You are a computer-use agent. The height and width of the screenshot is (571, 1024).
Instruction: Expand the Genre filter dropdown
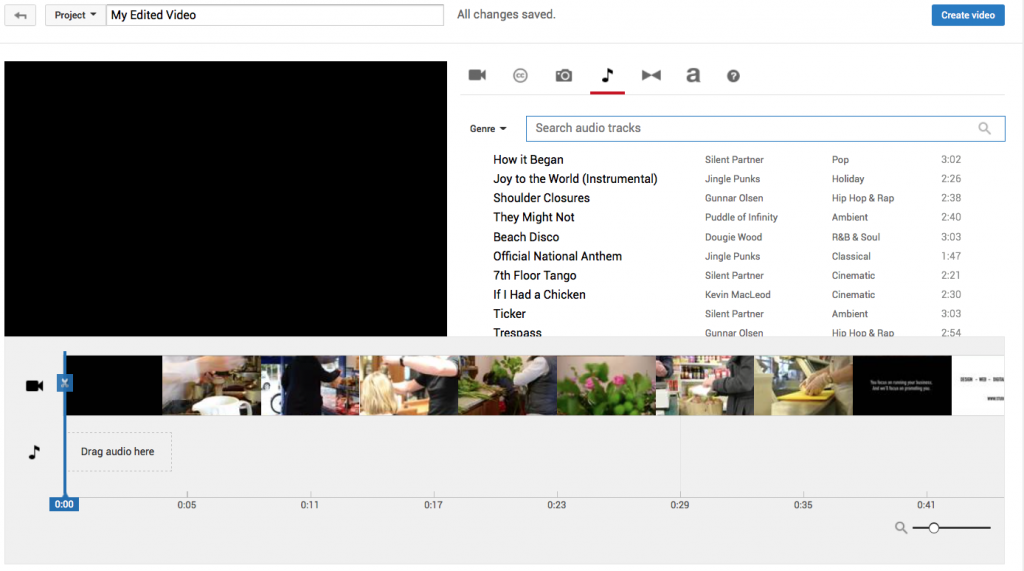point(488,129)
